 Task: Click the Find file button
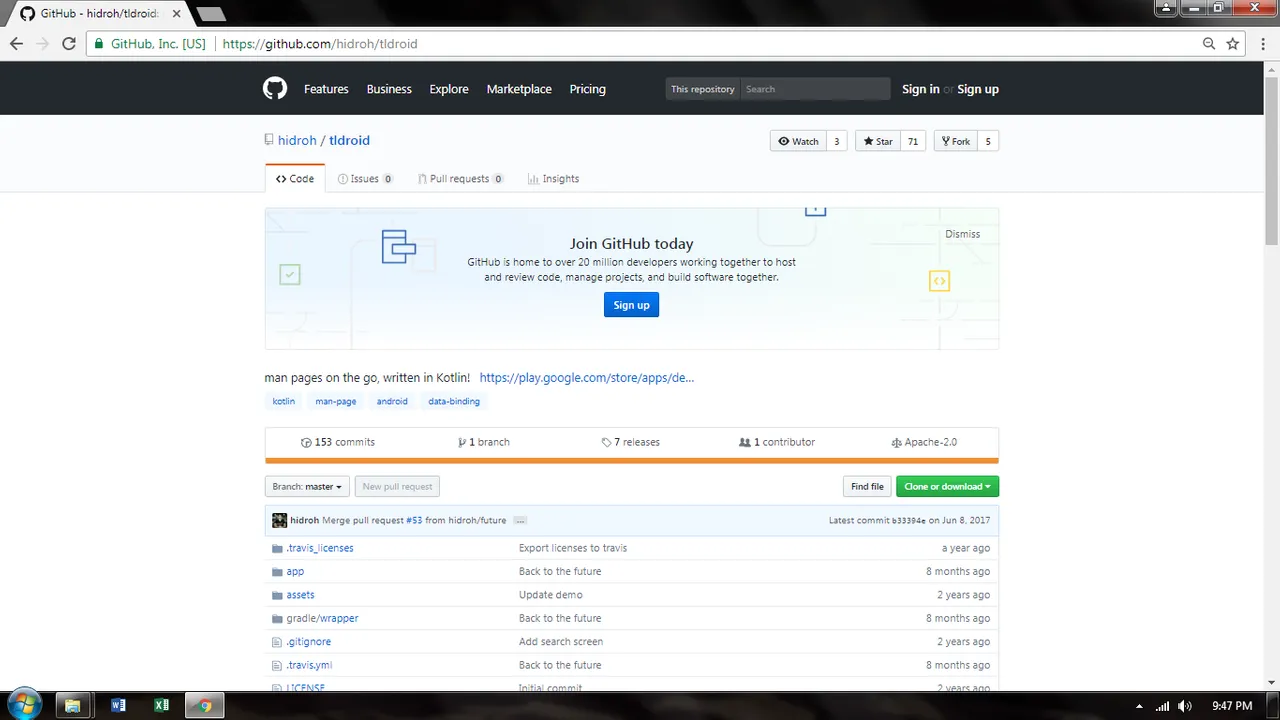point(867,487)
